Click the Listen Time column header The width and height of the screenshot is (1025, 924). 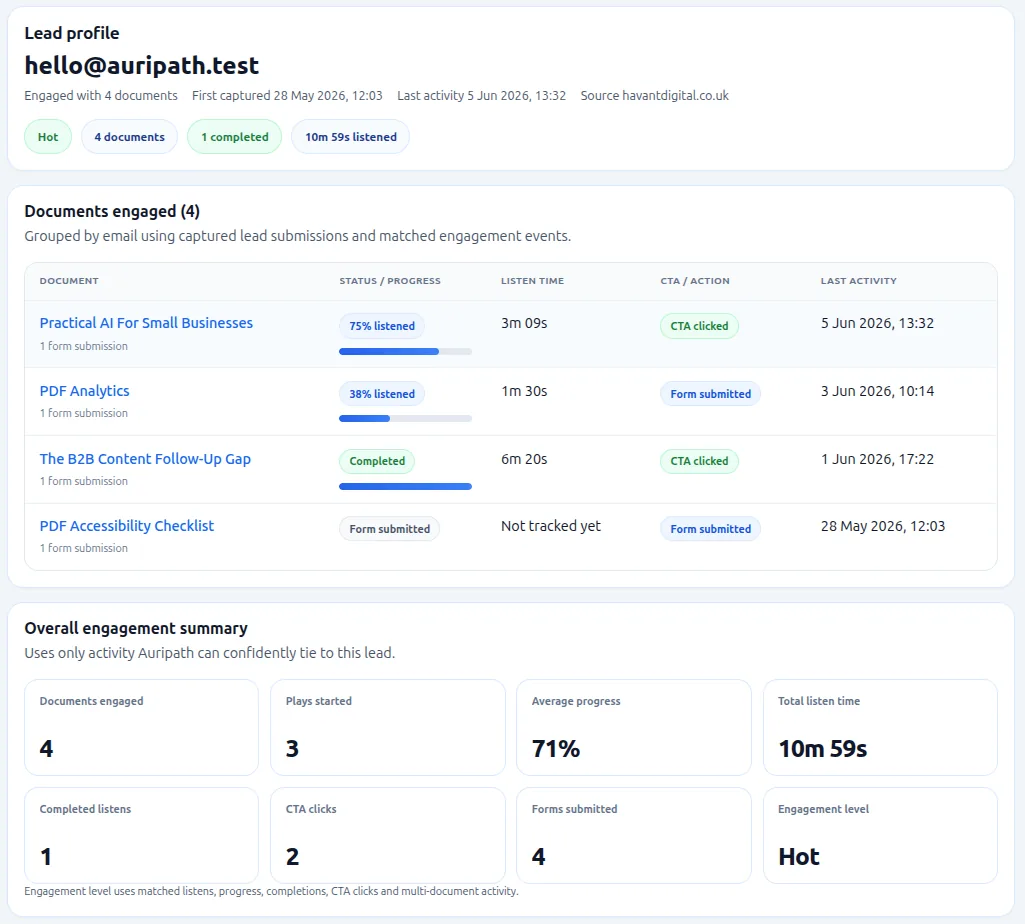[532, 281]
